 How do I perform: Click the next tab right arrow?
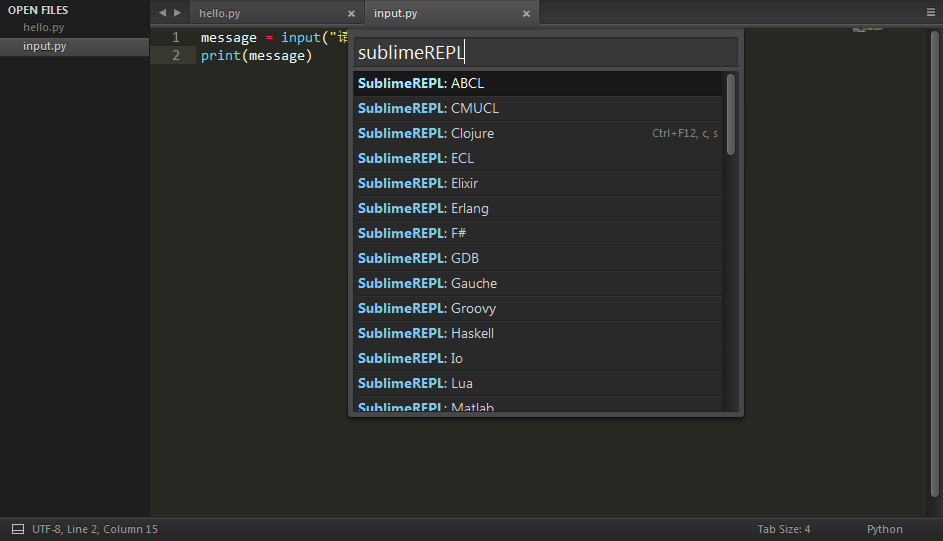[x=178, y=13]
